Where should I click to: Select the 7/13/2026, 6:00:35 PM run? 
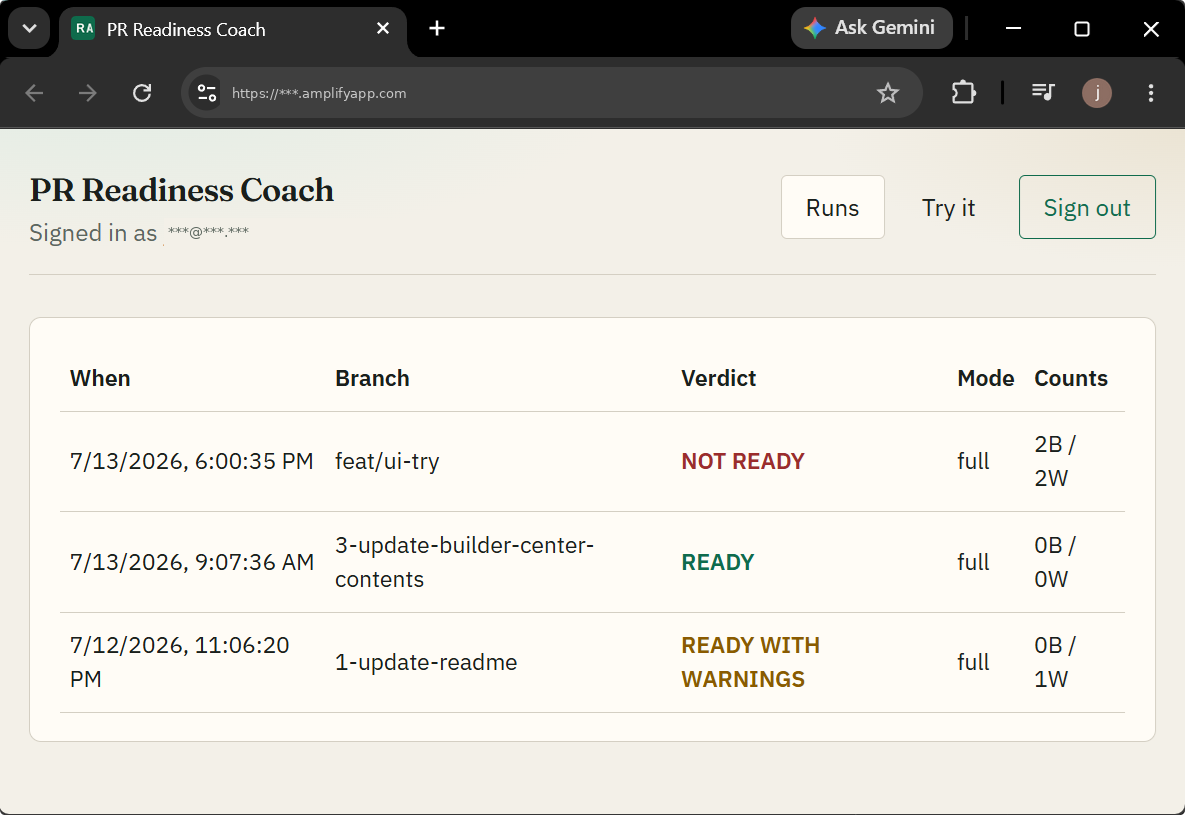(191, 461)
